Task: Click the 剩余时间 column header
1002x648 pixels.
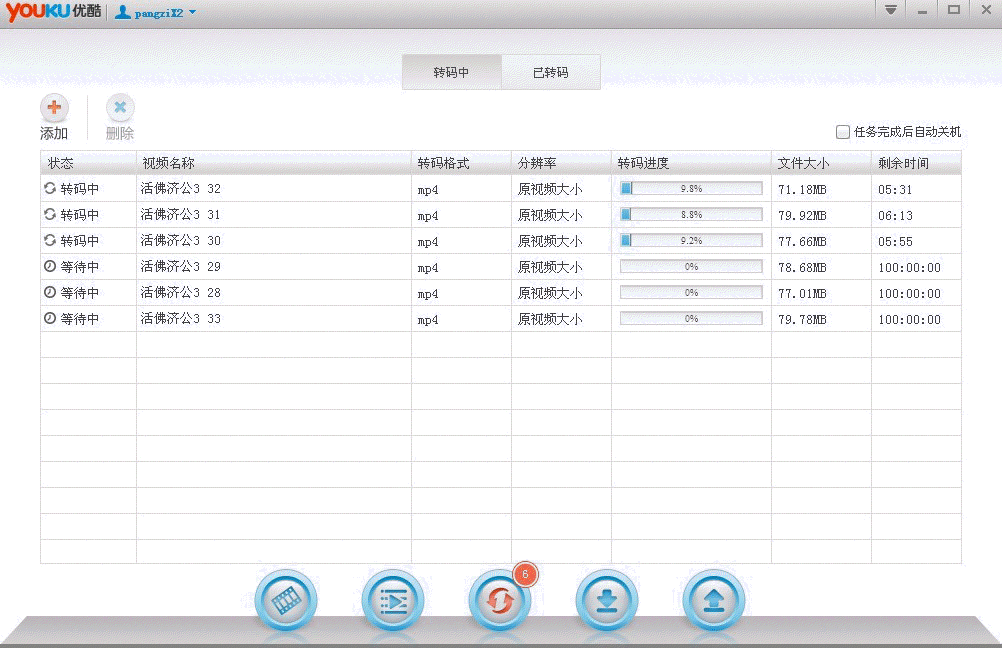Action: pos(916,163)
